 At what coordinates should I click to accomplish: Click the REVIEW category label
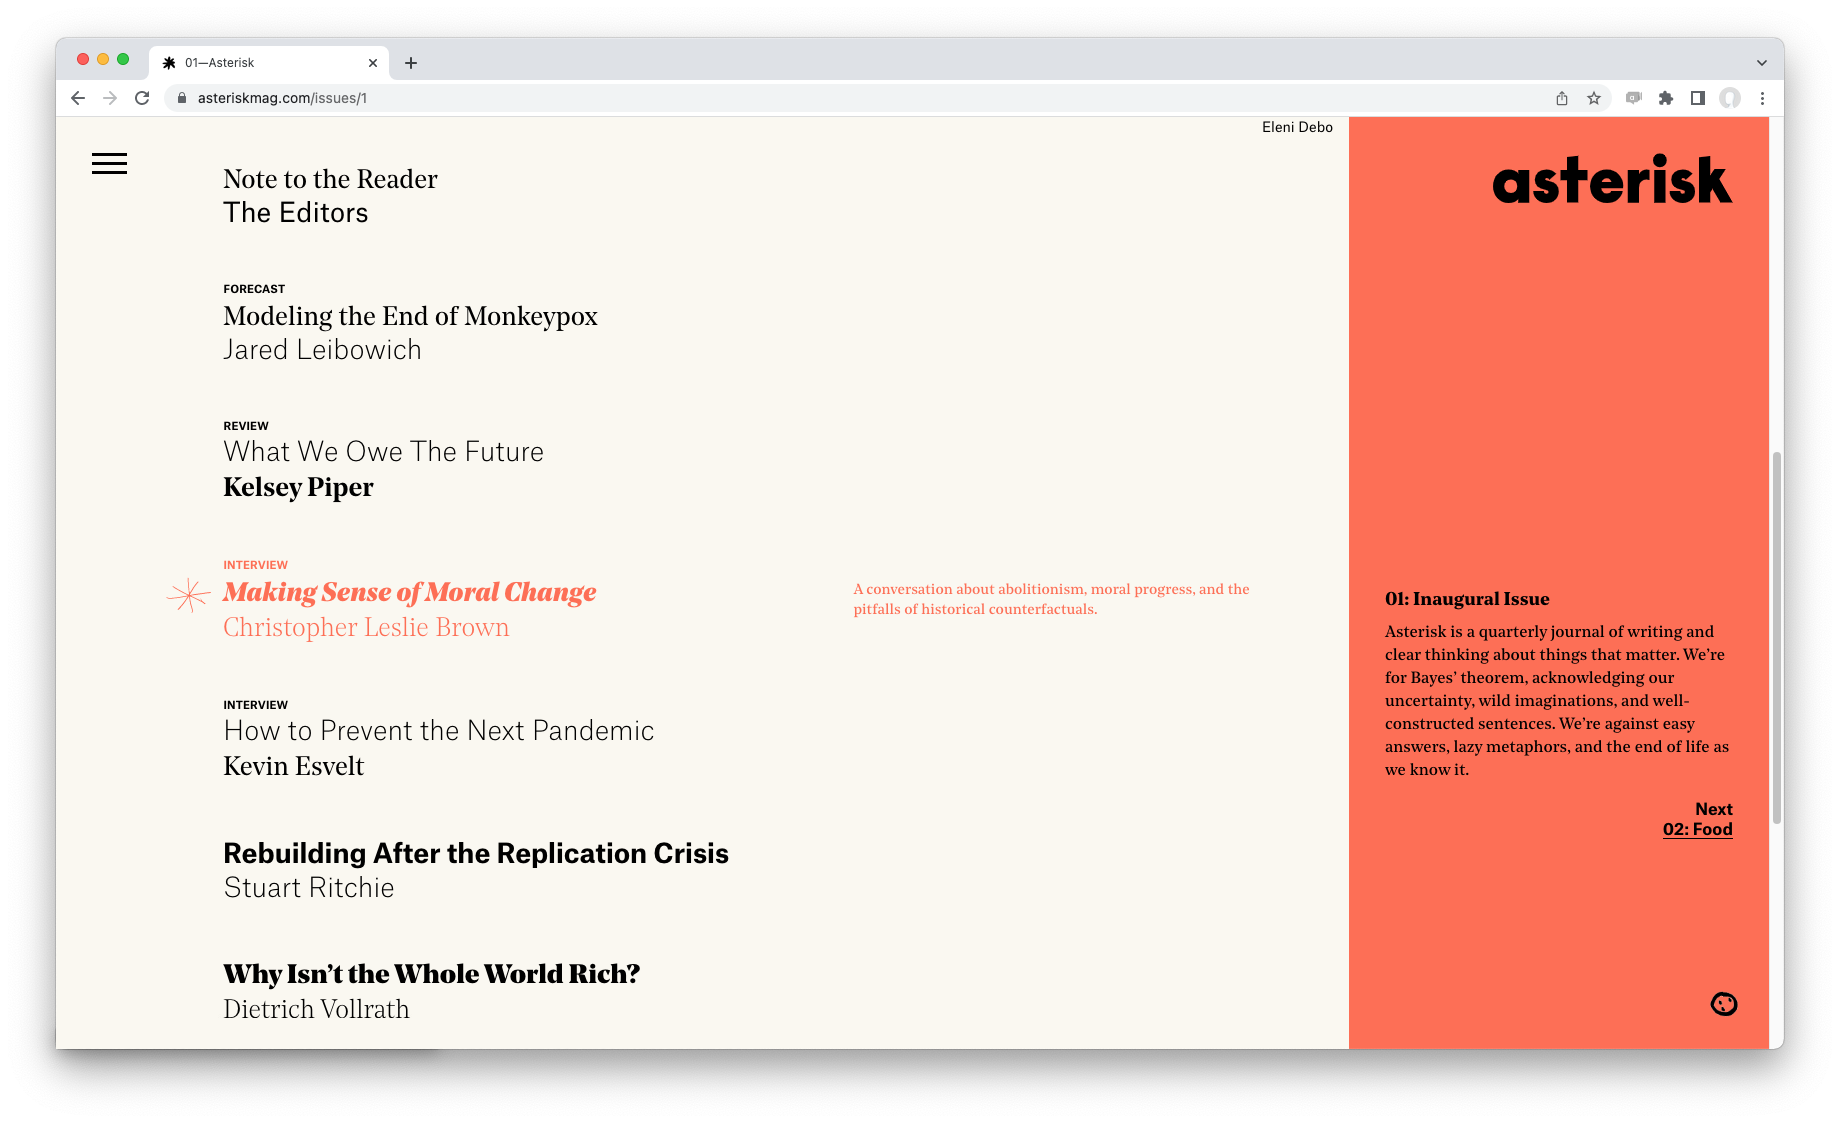tap(246, 426)
